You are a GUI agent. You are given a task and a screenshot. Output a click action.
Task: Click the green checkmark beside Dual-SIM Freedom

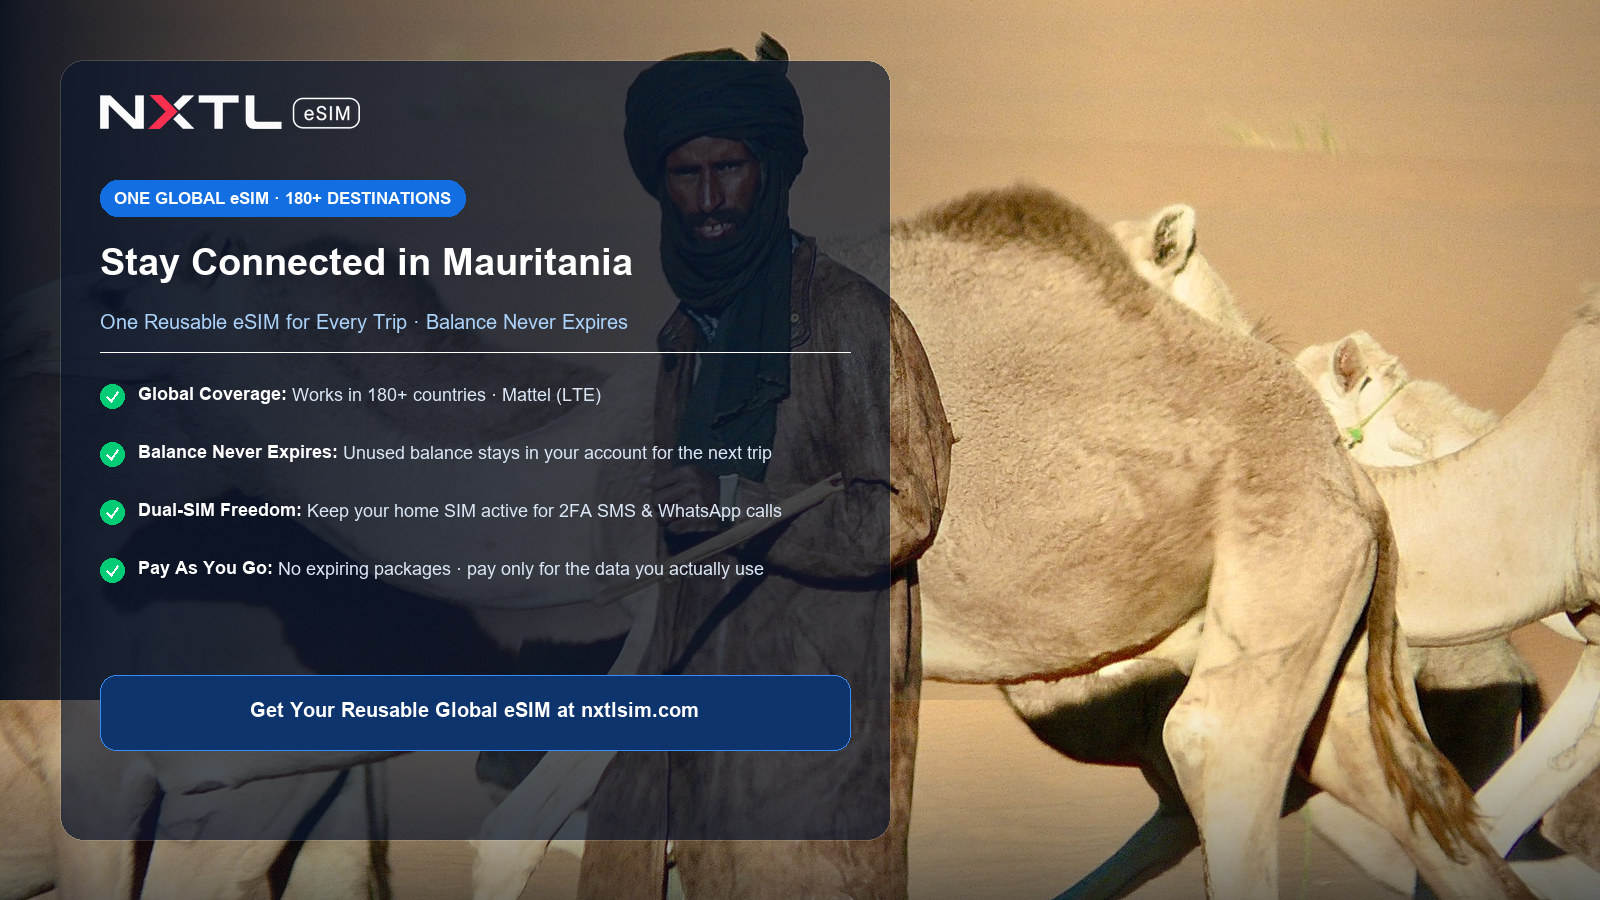tap(112, 512)
